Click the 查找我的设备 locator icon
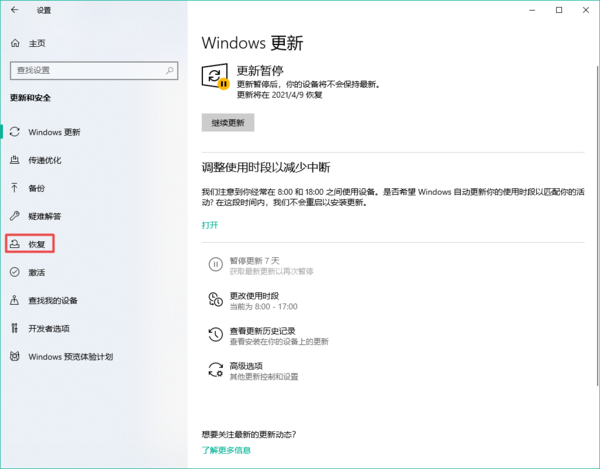This screenshot has height=469, width=600. pos(15,300)
